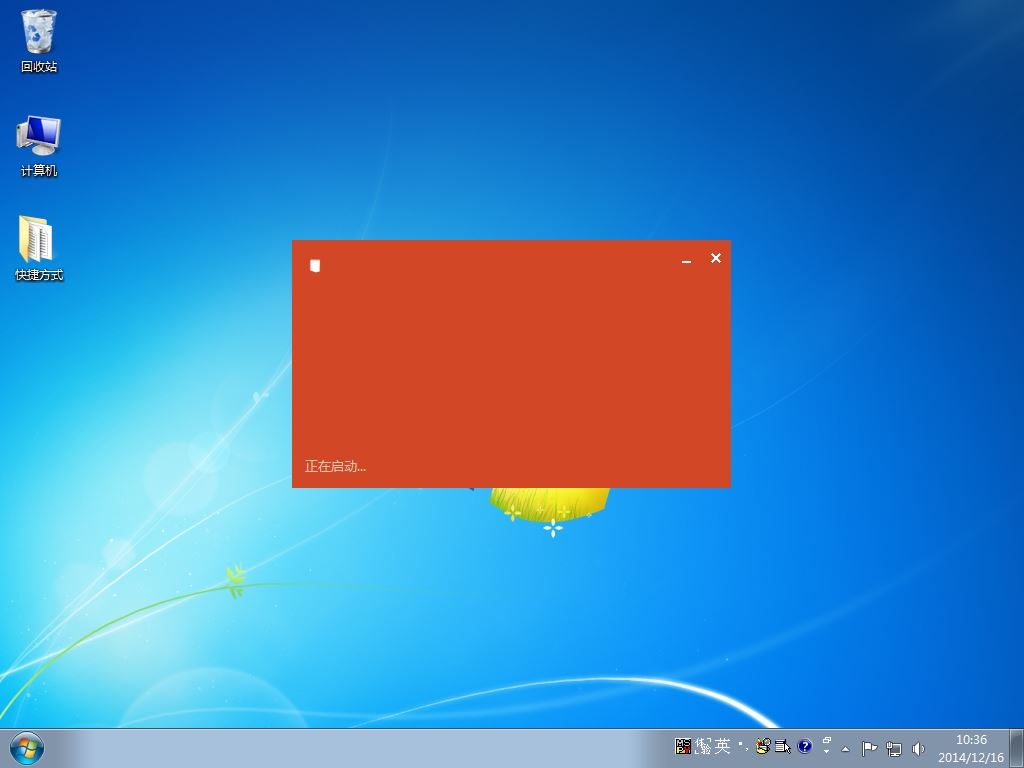1024x768 pixels.
Task: Open the network tray icon
Action: pyautogui.click(x=894, y=748)
